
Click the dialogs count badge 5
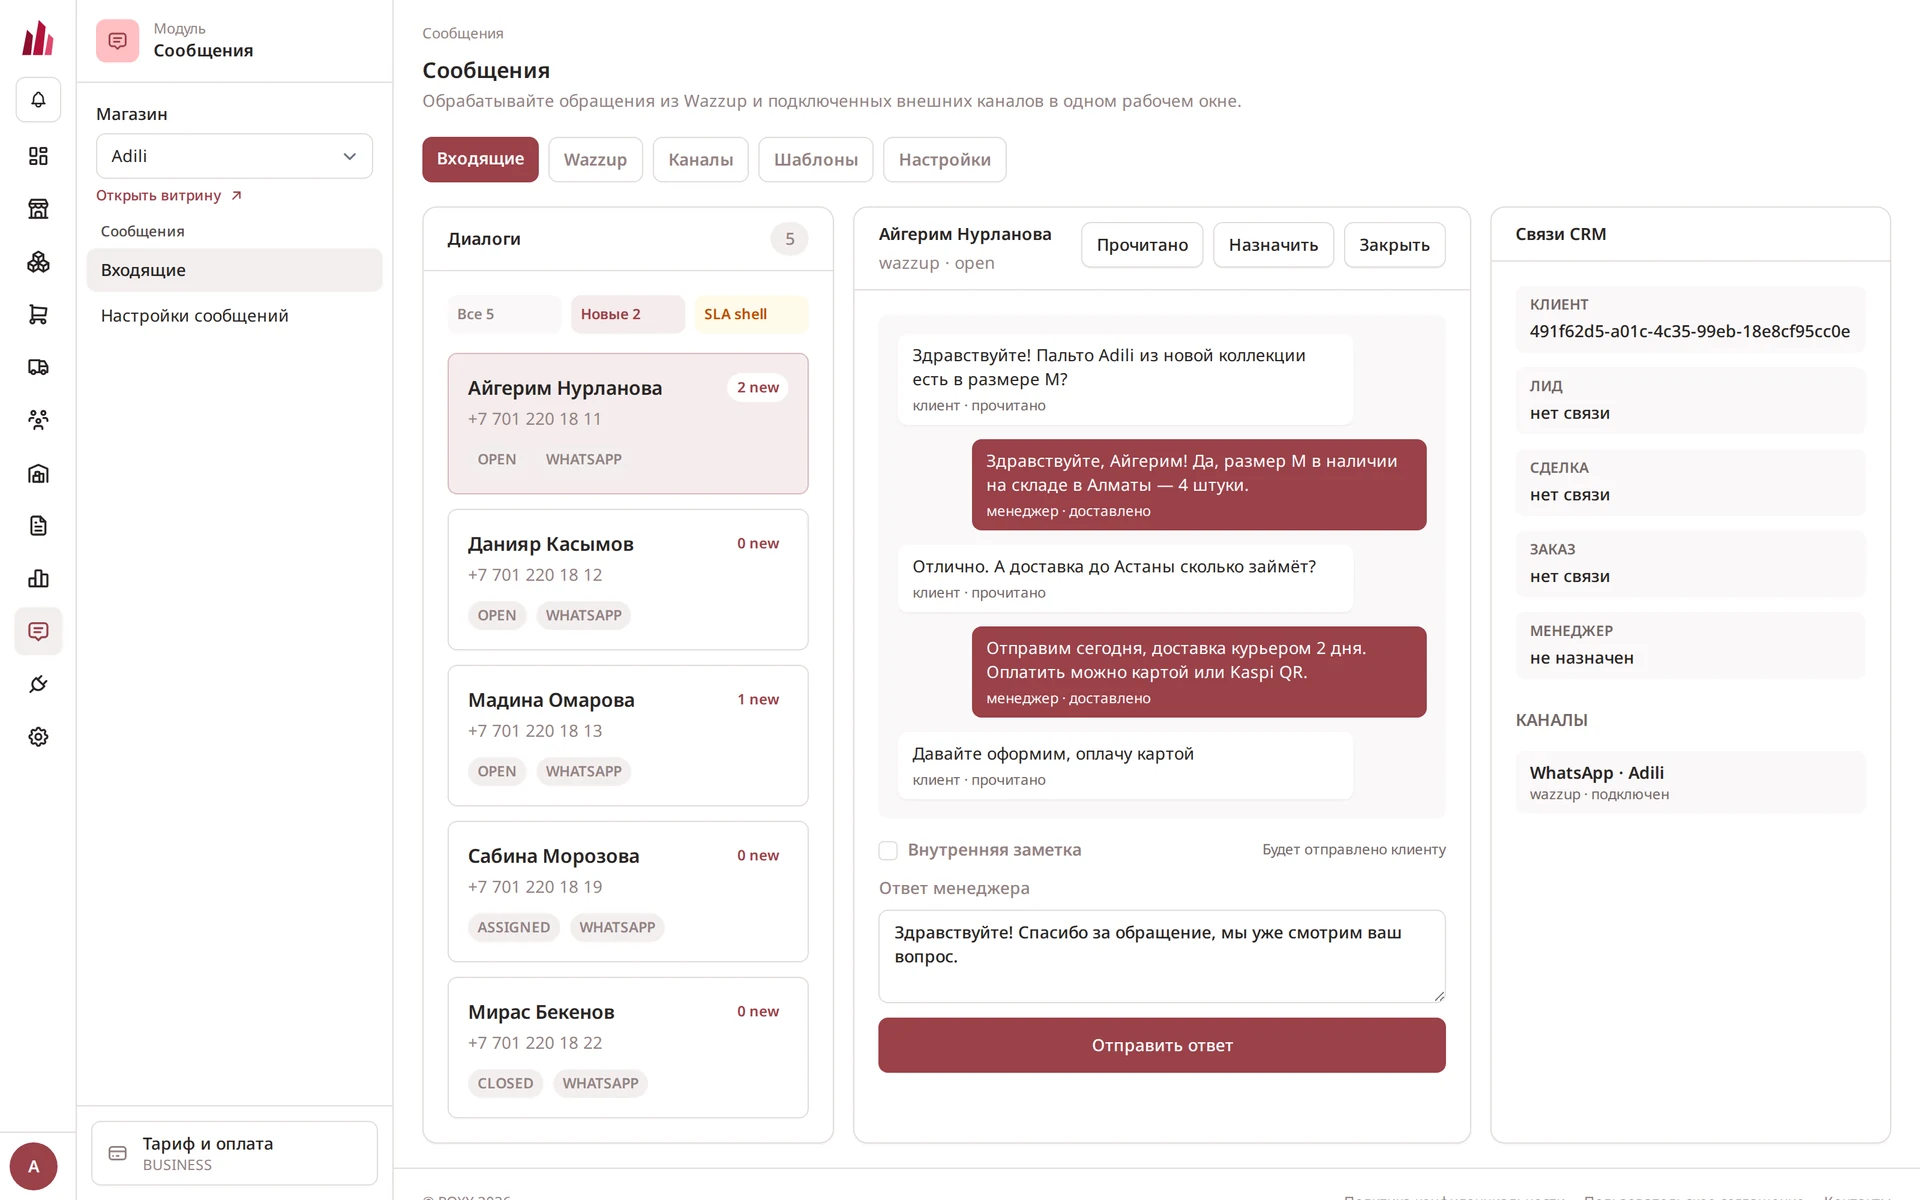tap(789, 239)
